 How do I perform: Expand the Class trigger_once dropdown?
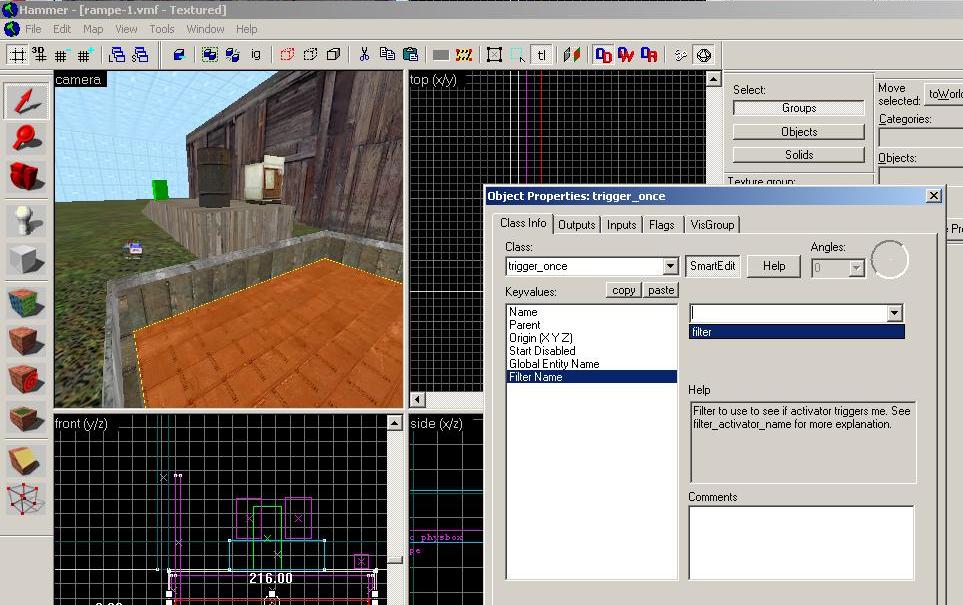(670, 267)
